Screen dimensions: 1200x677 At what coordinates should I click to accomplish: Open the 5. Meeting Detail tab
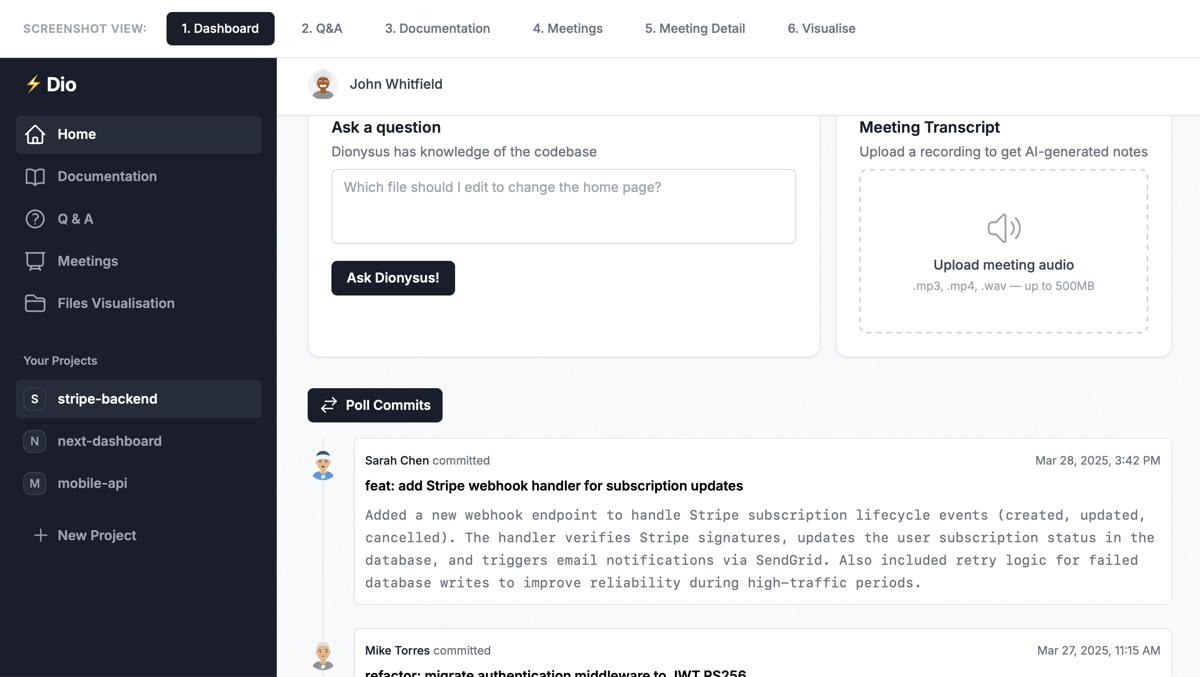pos(694,28)
